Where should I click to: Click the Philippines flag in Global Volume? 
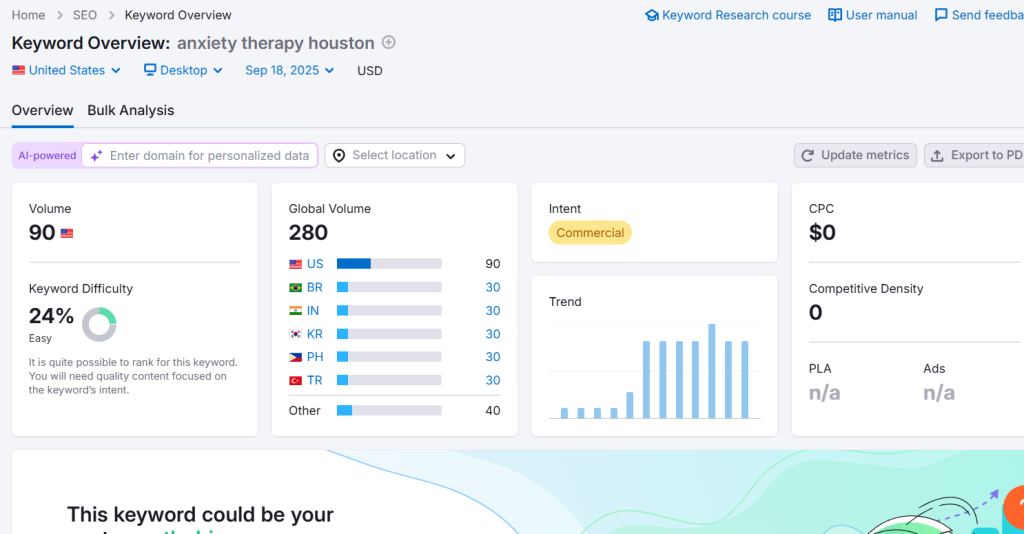(296, 357)
